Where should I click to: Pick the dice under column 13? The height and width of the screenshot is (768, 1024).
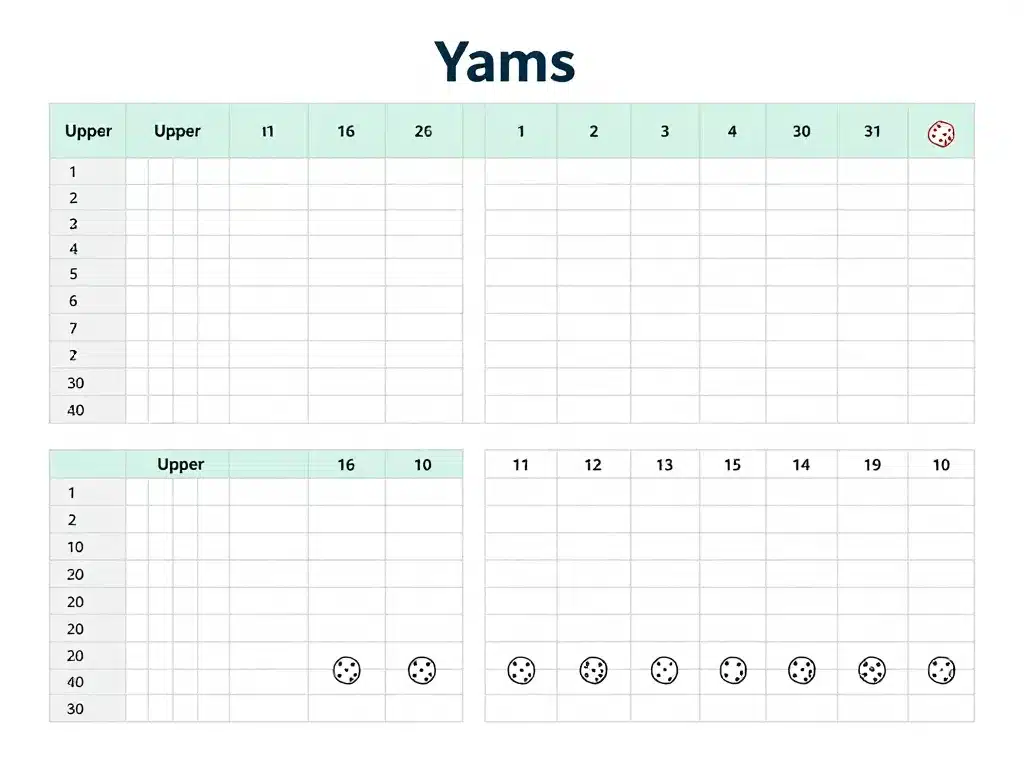[x=664, y=670]
